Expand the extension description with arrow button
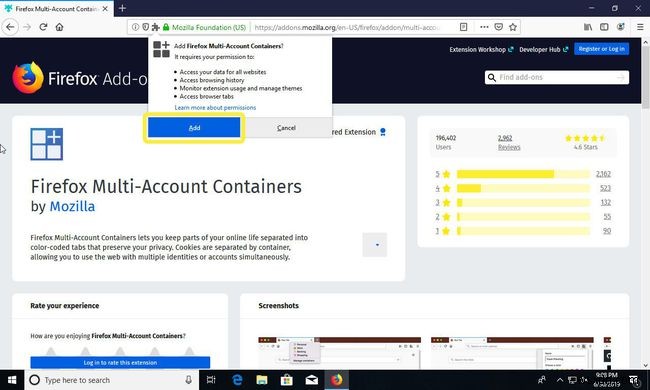The image size is (650, 390). pos(375,245)
